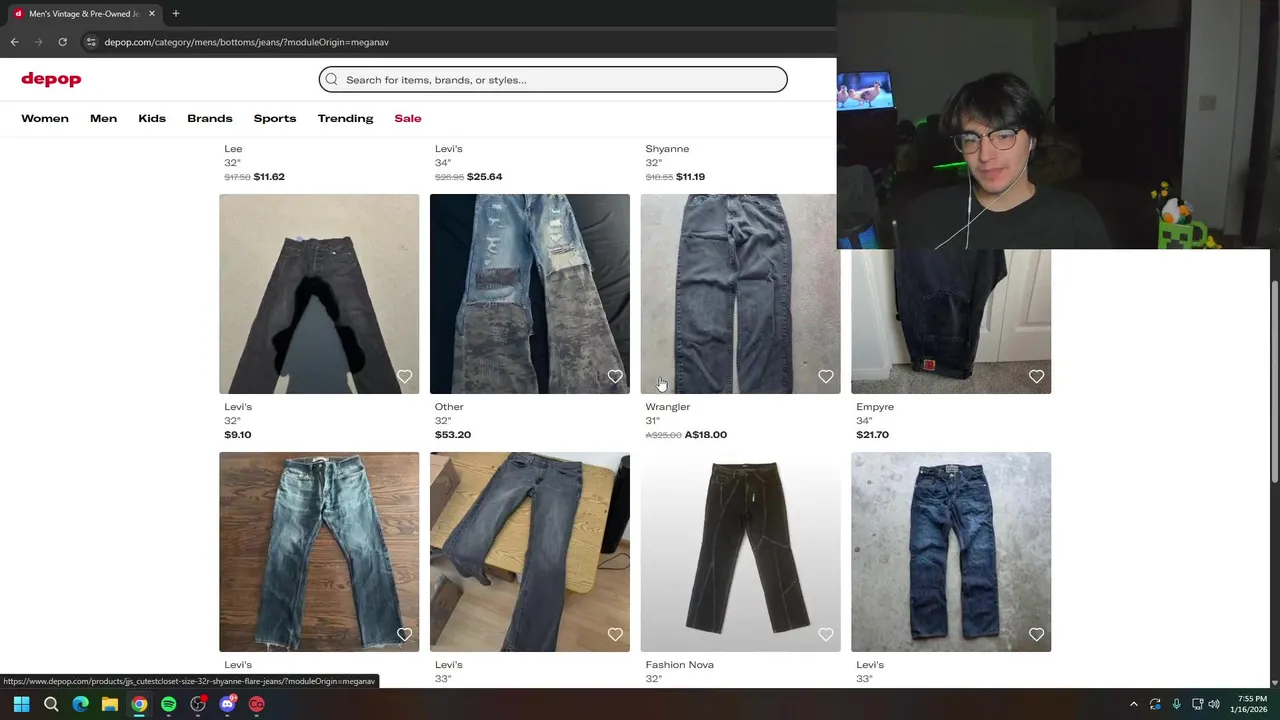Open the Depop logo home link
Screen dimensions: 1280x720
[51, 79]
